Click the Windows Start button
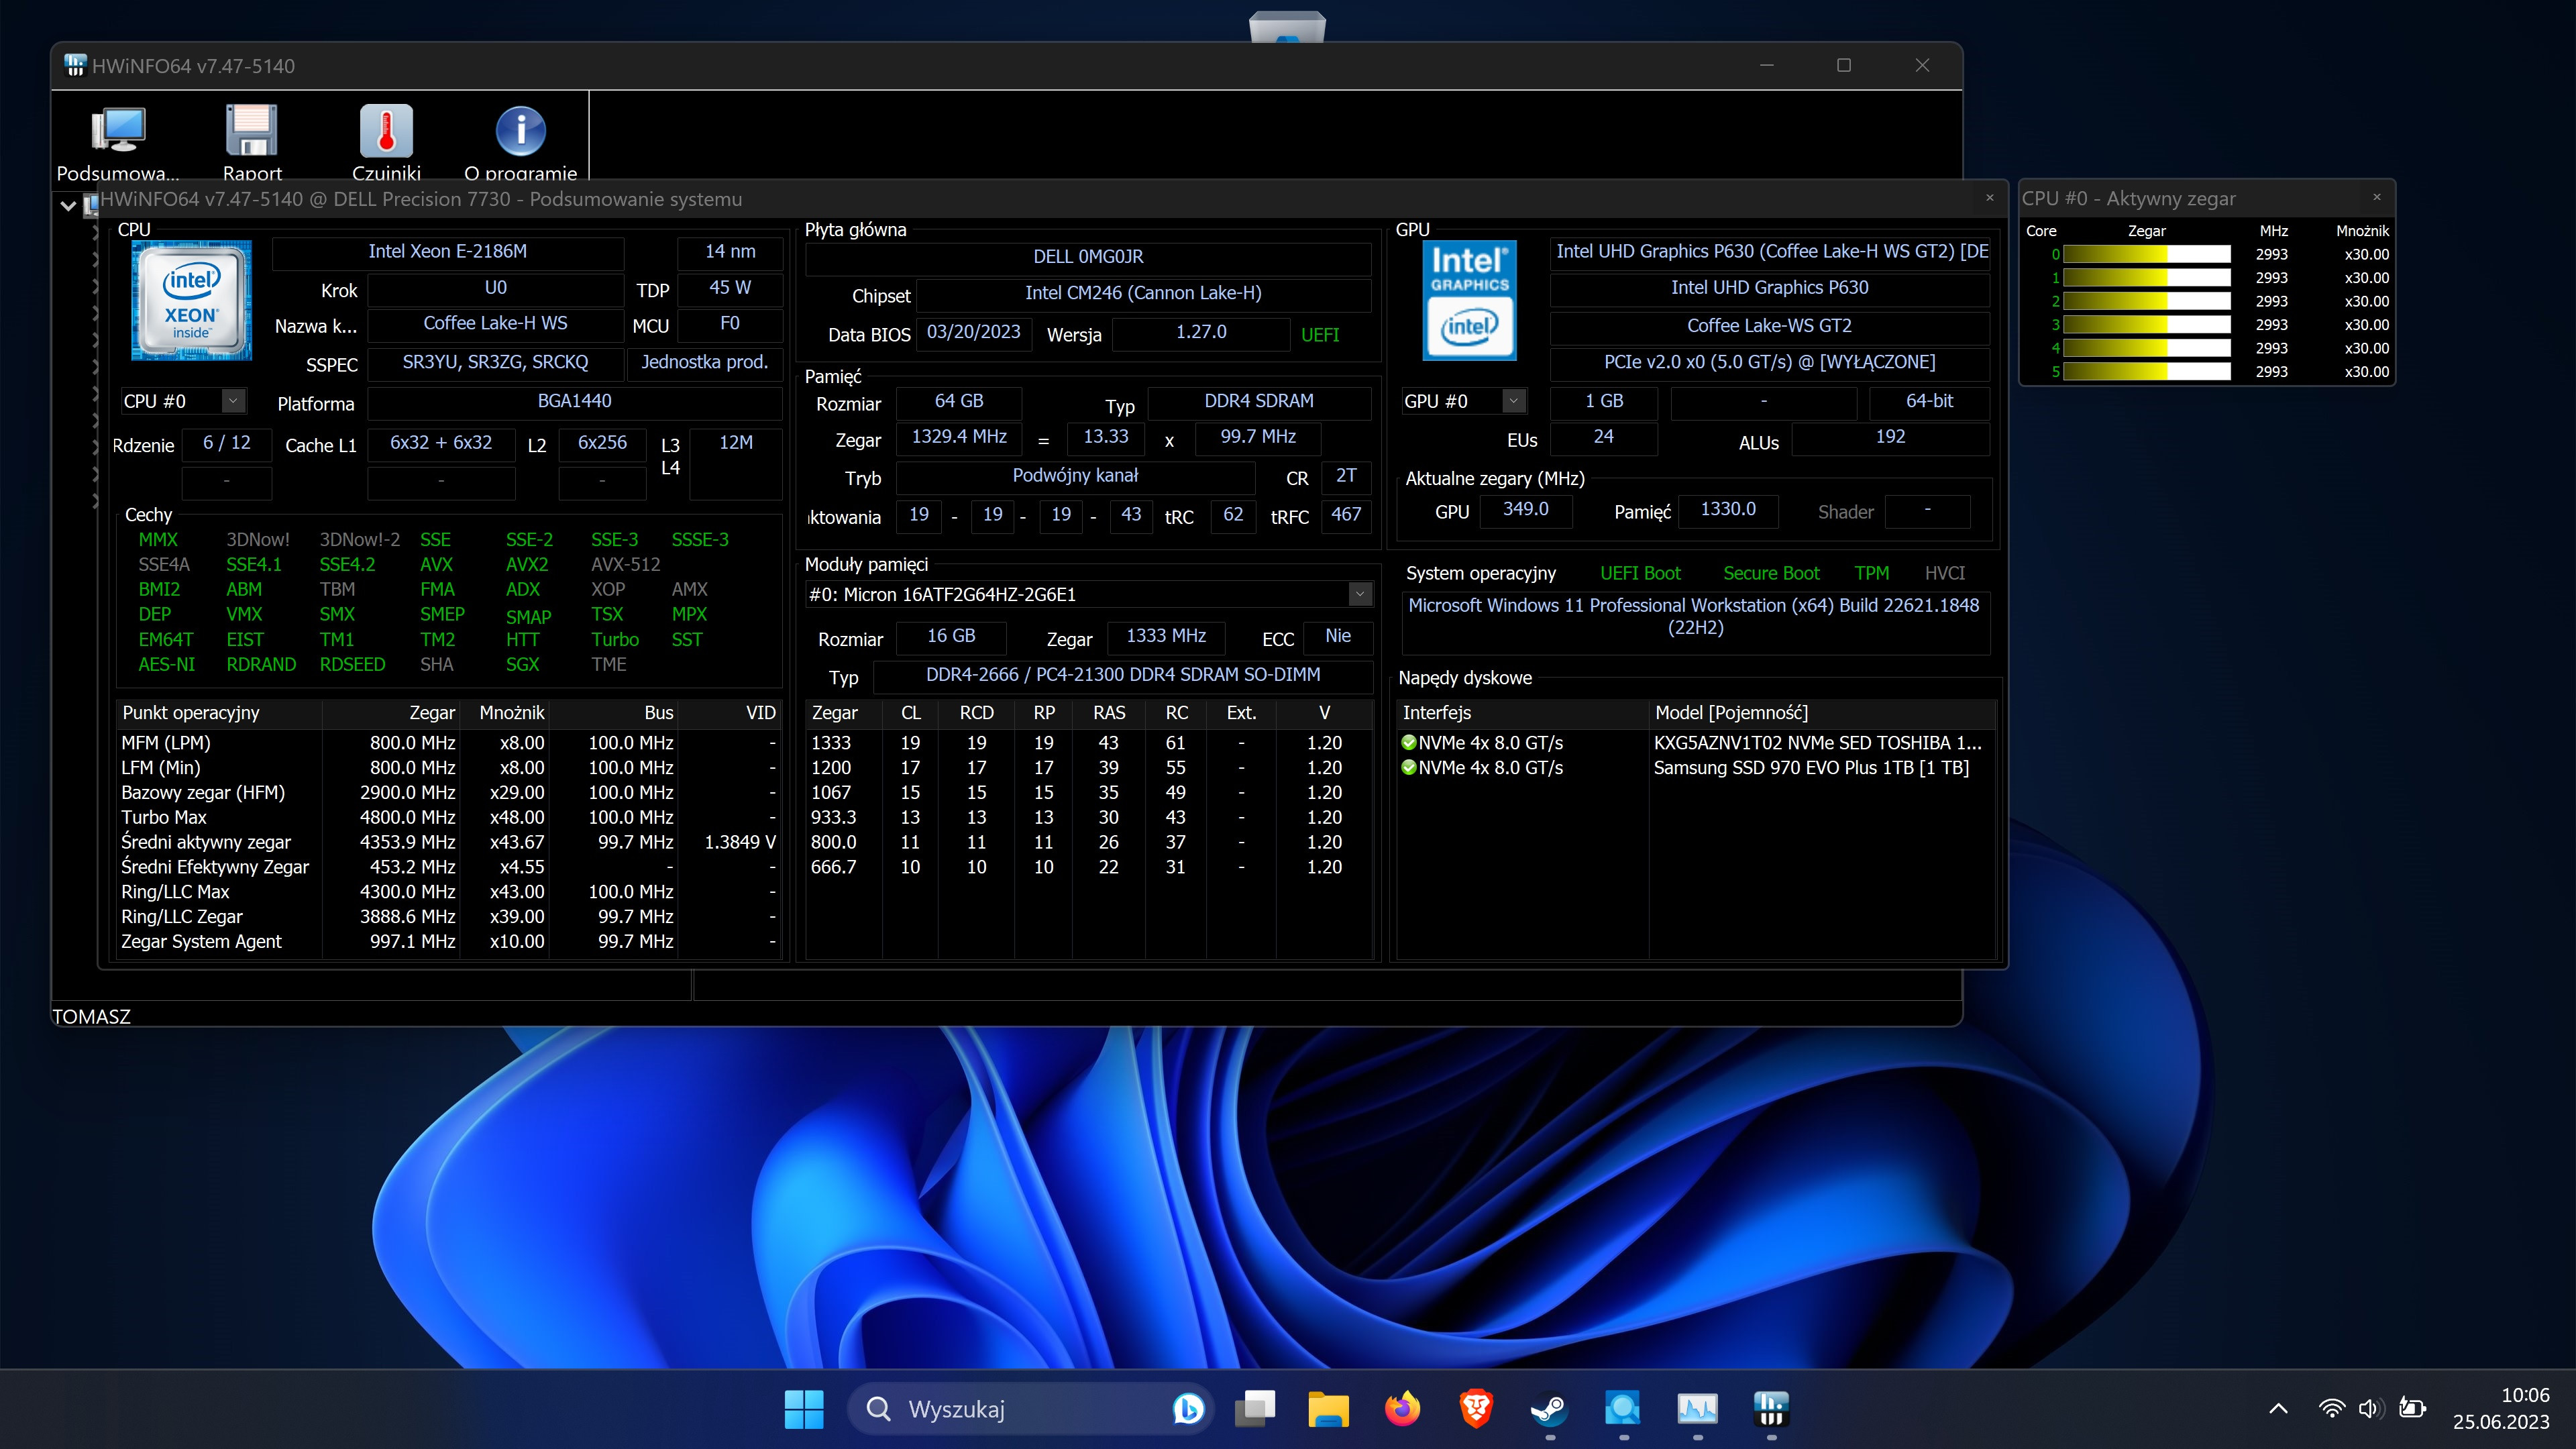The width and height of the screenshot is (2576, 1449). pos(804,1409)
